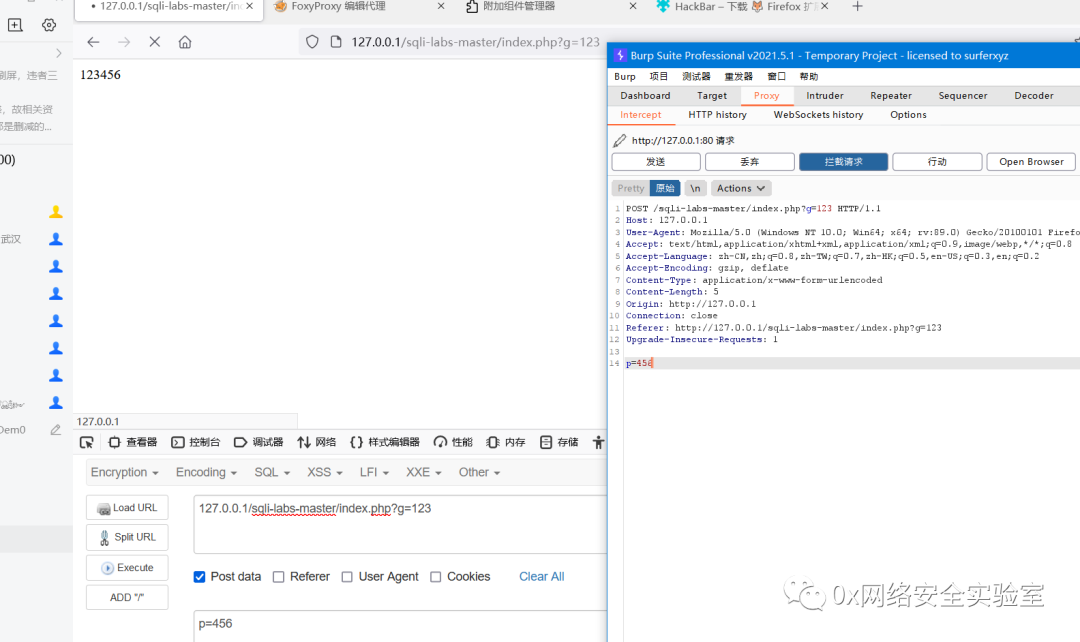Click the Clear All link
Viewport: 1080px width, 642px height.
tap(541, 577)
